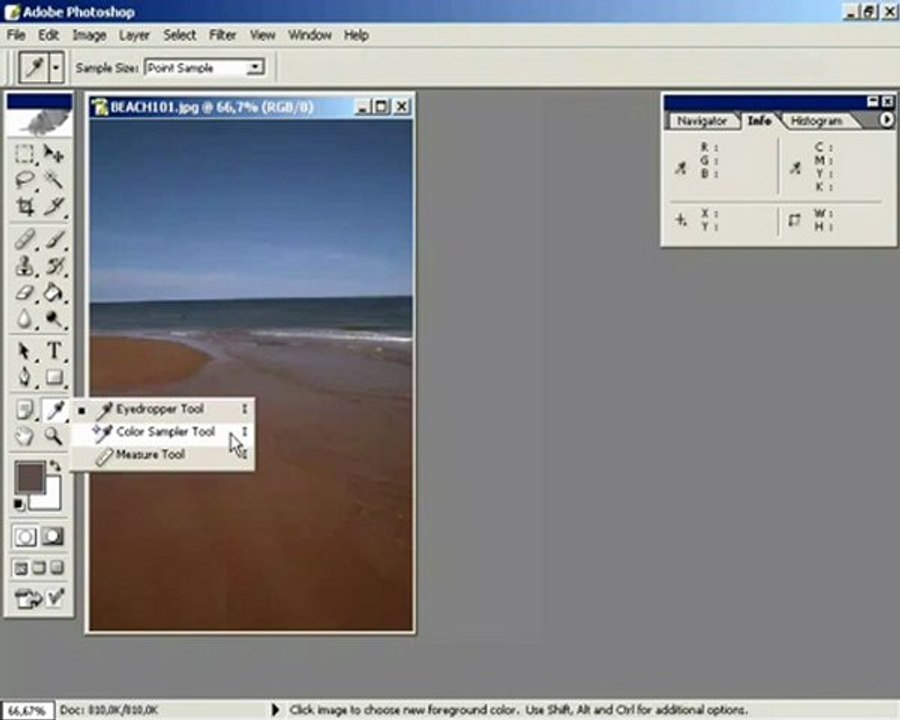The width and height of the screenshot is (900, 720).
Task: Select the Healing Brush tool
Action: (24, 239)
